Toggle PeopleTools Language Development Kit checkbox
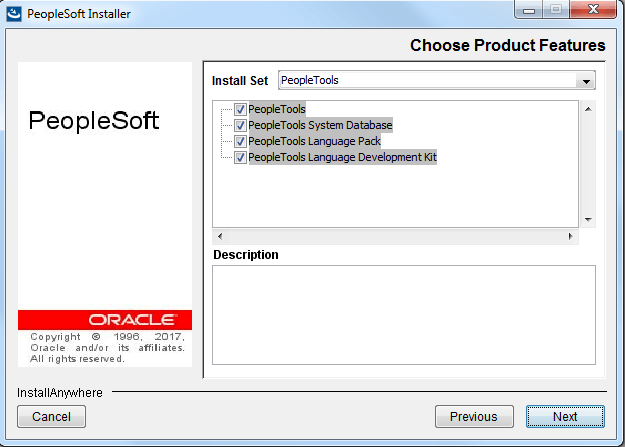 (x=240, y=157)
